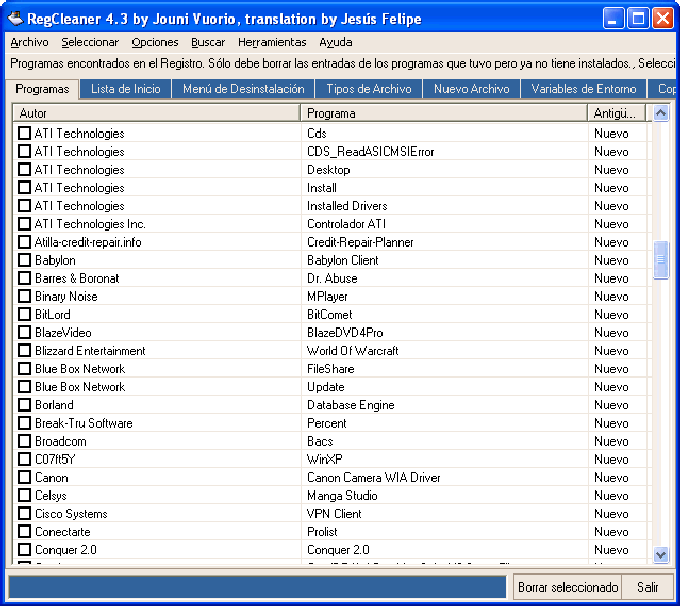Check the BlazeVideo entry checkbox
This screenshot has height=606, width=680.
pyautogui.click(x=25, y=332)
